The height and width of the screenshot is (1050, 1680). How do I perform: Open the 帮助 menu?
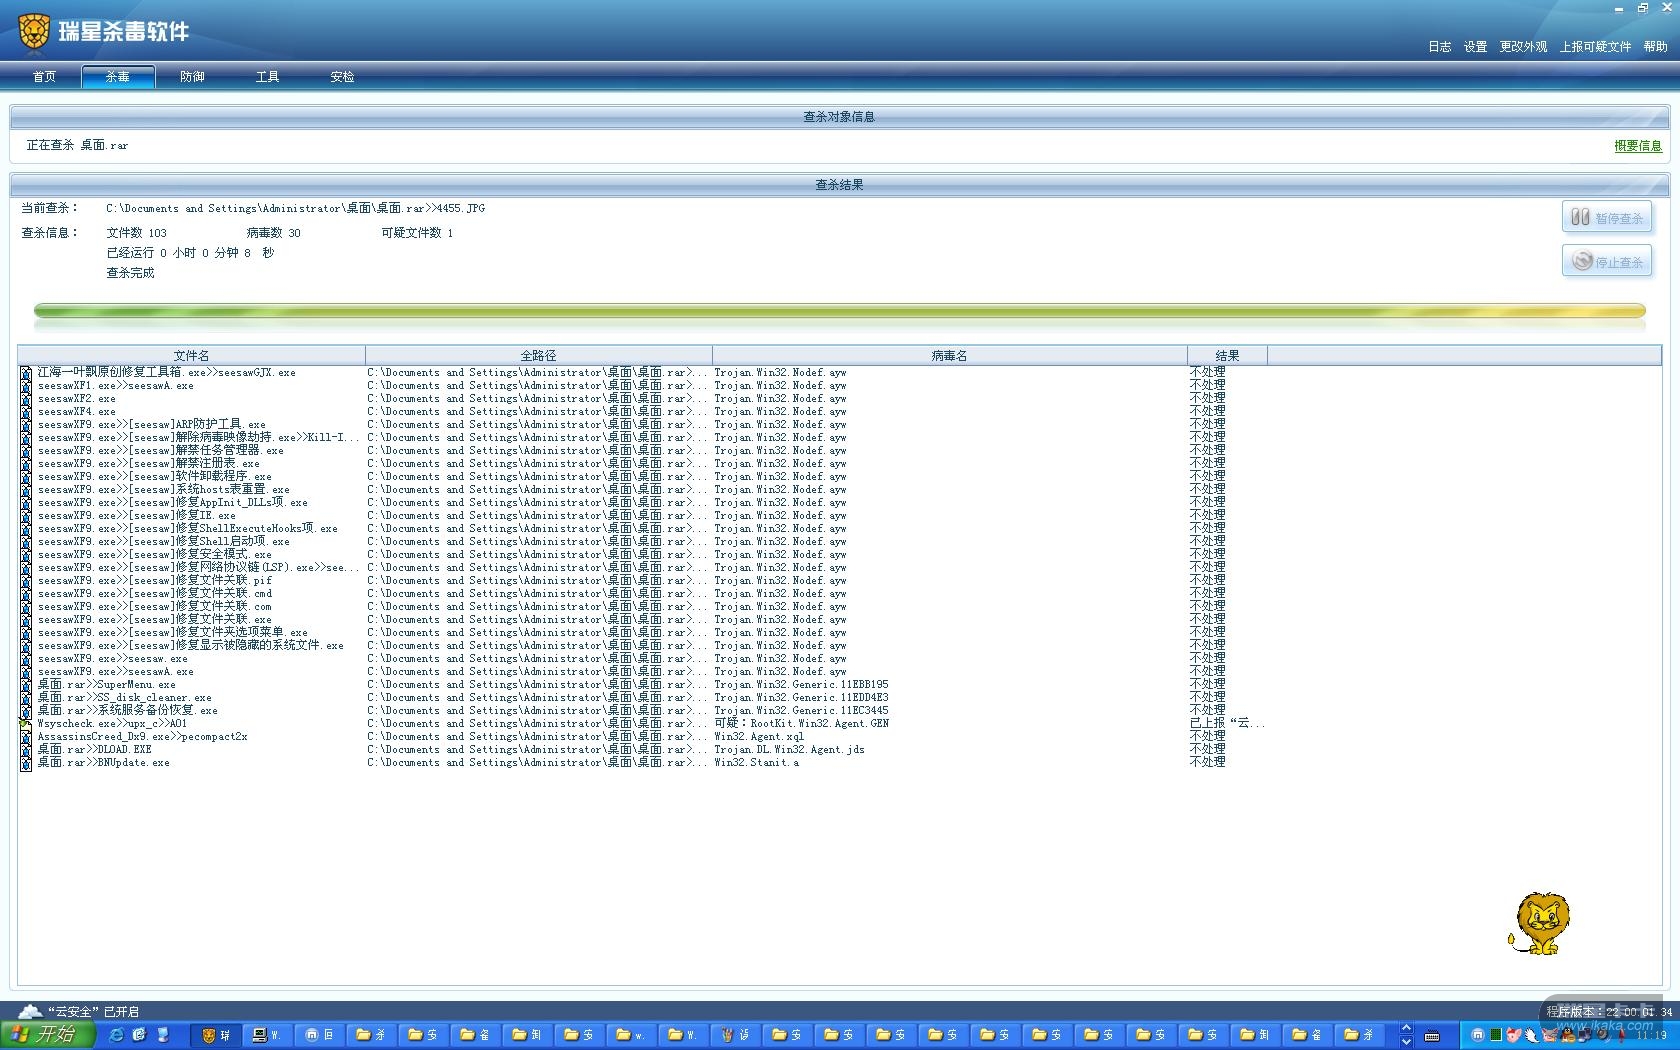[x=1656, y=47]
